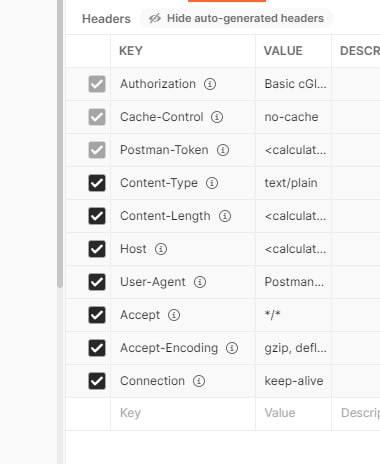Viewport: 380px width, 464px height.
Task: Uncheck the Host header checkbox
Action: pyautogui.click(x=97, y=249)
